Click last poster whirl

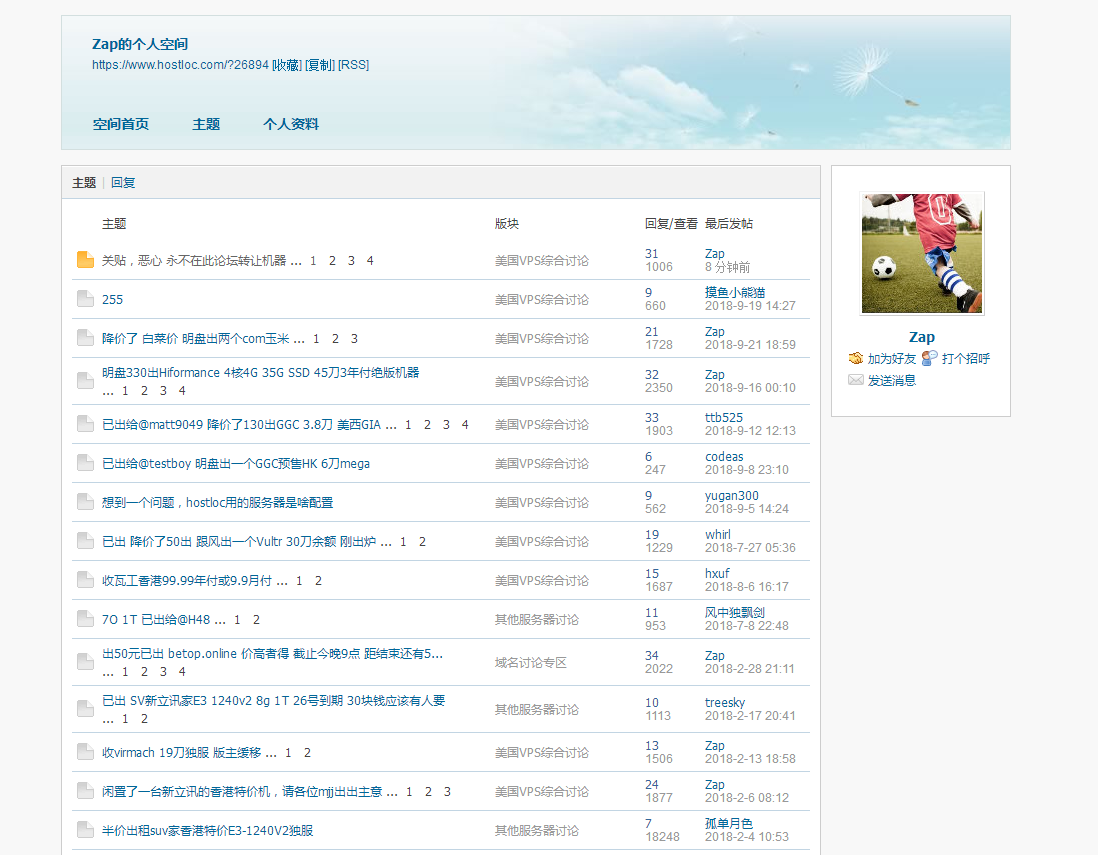pos(718,535)
